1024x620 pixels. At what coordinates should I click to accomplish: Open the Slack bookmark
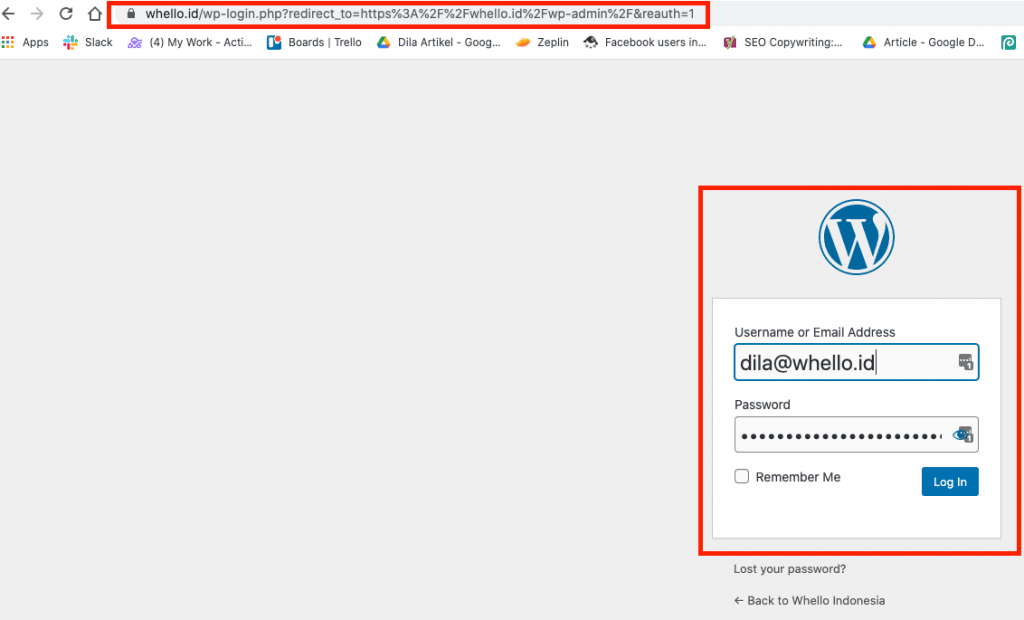pyautogui.click(x=88, y=42)
